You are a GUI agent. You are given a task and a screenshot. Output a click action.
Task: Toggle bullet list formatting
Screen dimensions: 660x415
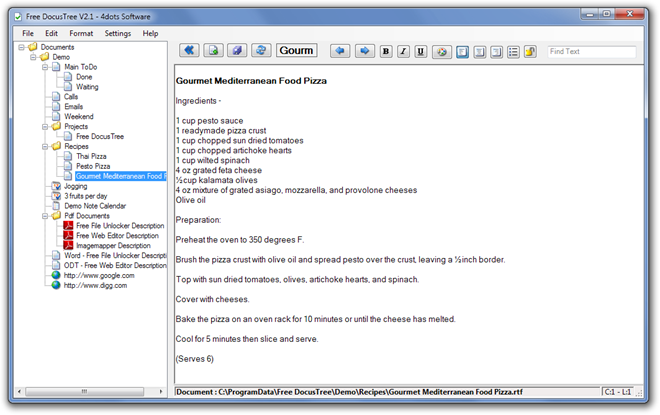coord(514,52)
